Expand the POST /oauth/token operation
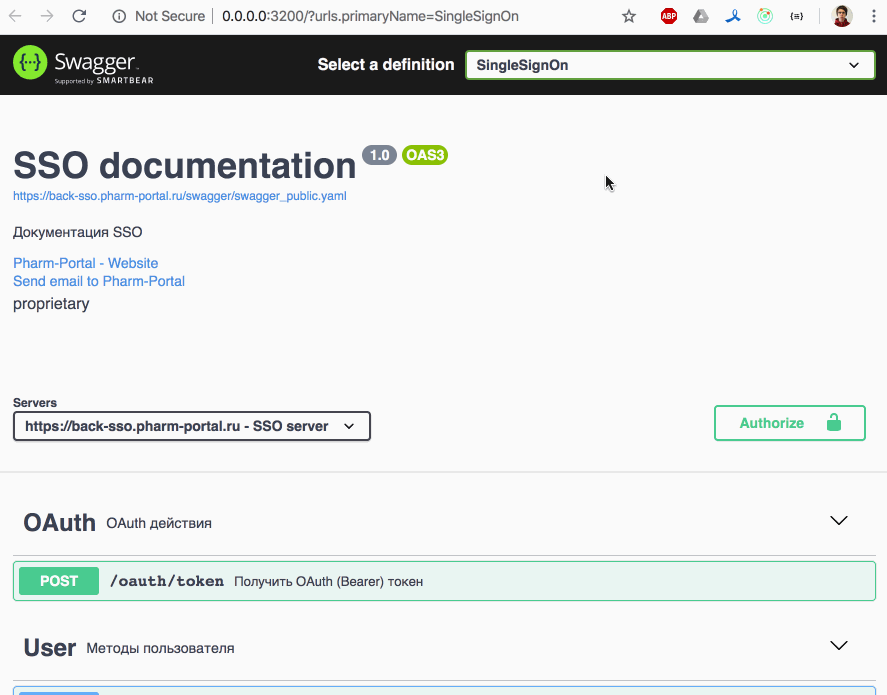887x695 pixels. click(x=444, y=581)
